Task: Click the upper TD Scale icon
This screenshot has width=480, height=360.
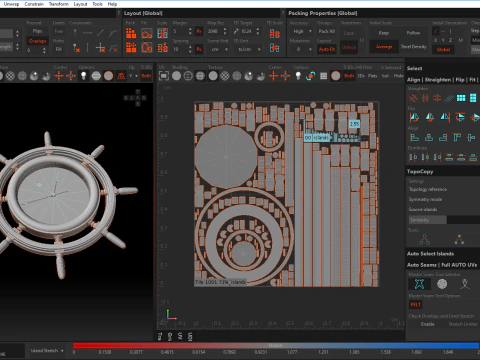Action: [x=275, y=33]
